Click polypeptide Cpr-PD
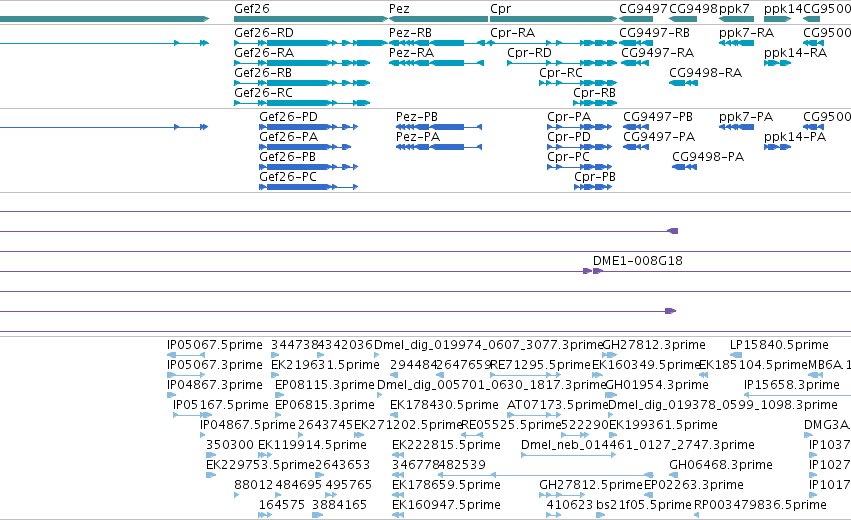The width and height of the screenshot is (851, 520). [x=580, y=147]
